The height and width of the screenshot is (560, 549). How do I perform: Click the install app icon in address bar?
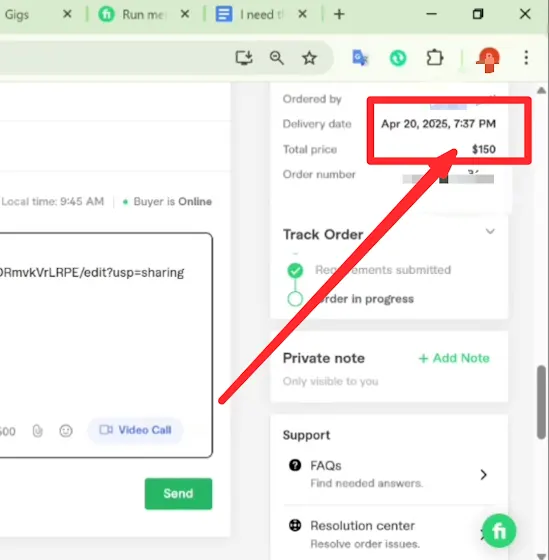pos(244,58)
